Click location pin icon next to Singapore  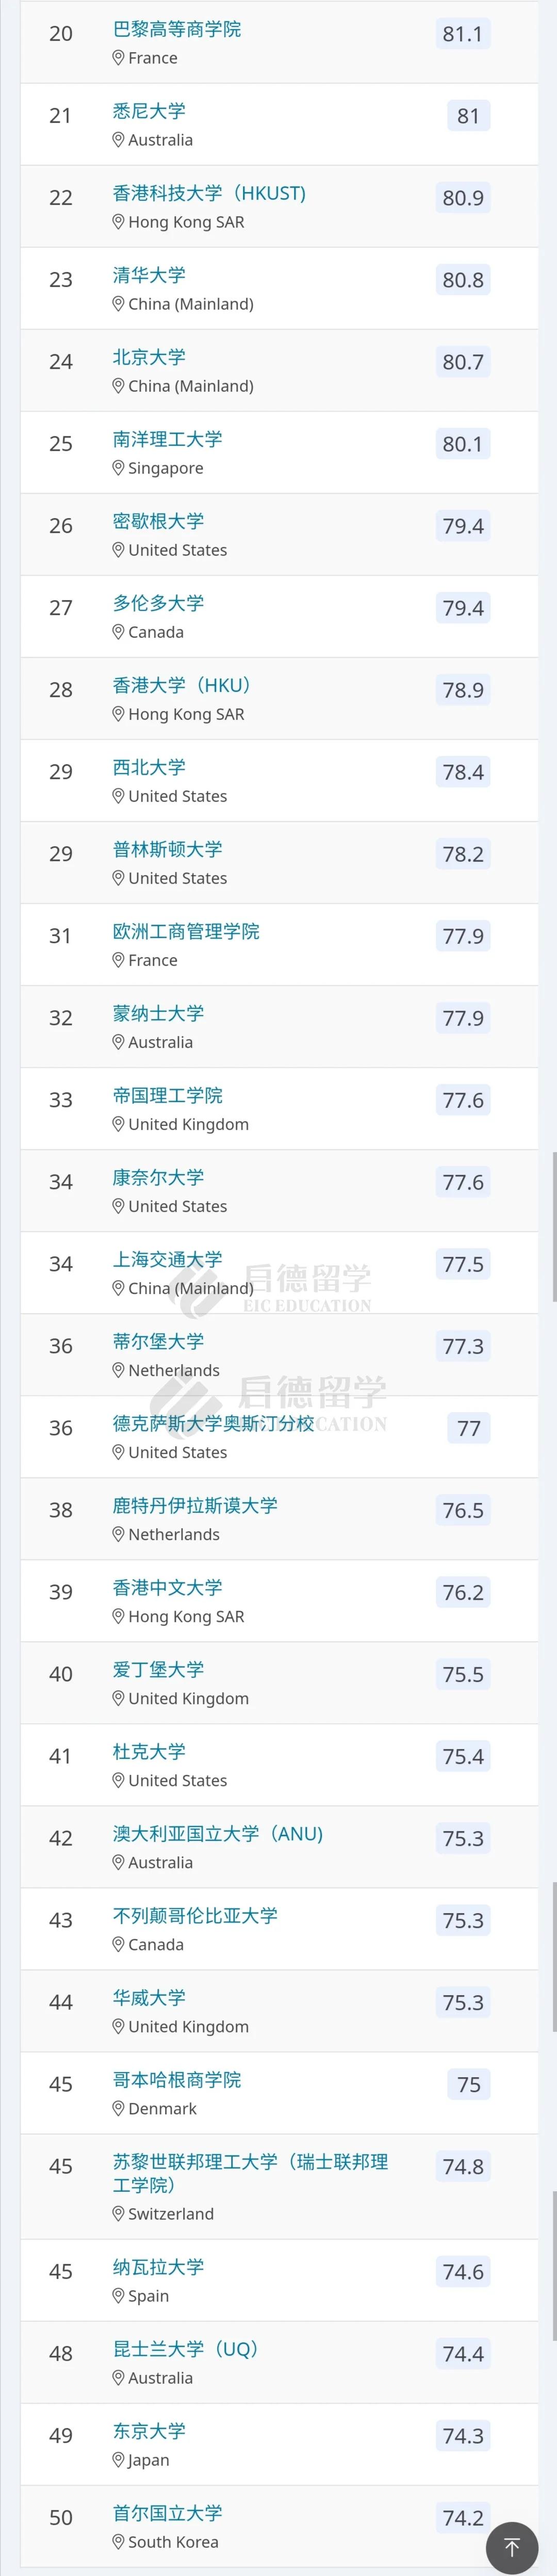pos(118,469)
